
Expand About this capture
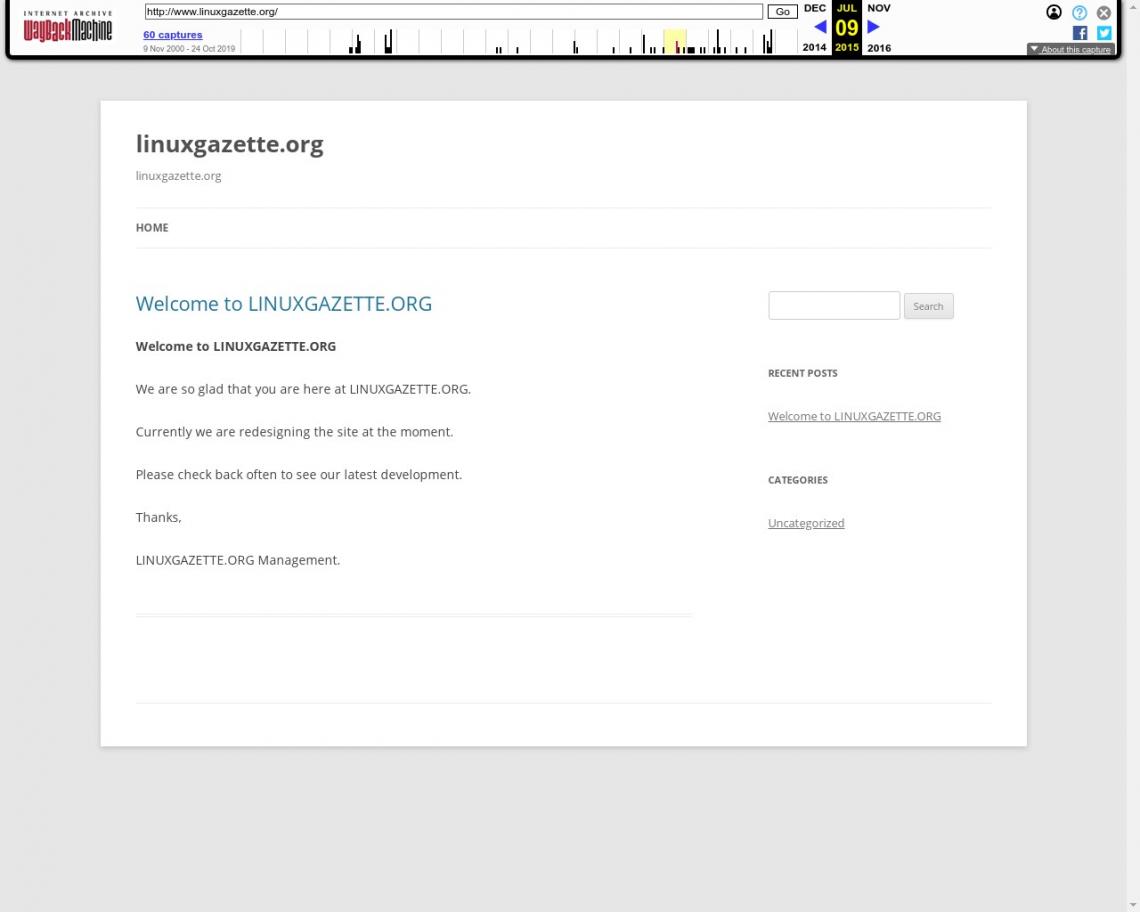point(1070,49)
